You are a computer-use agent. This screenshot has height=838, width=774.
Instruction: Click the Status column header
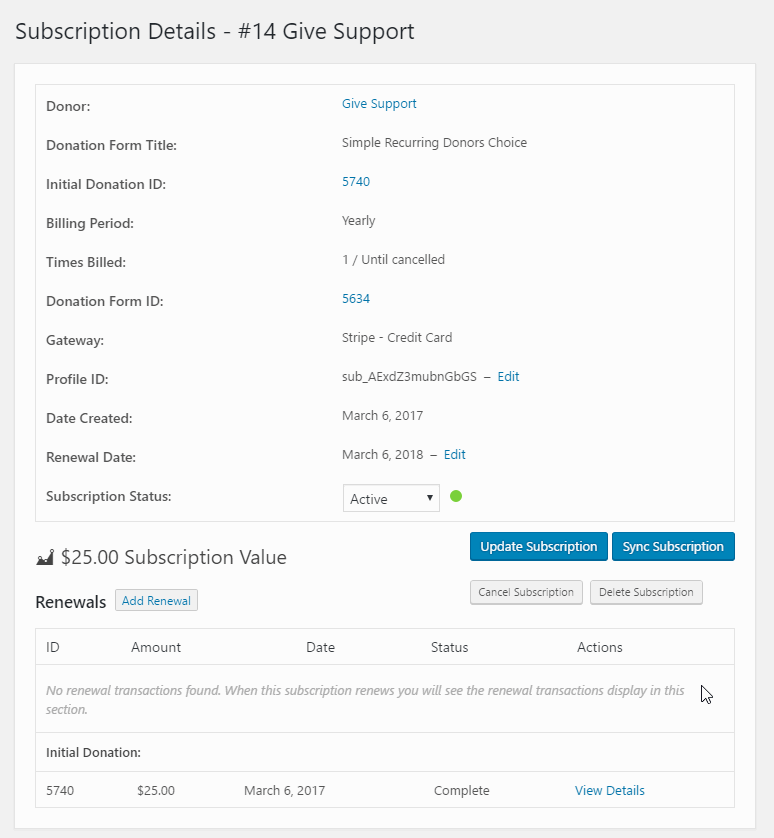[x=449, y=647]
